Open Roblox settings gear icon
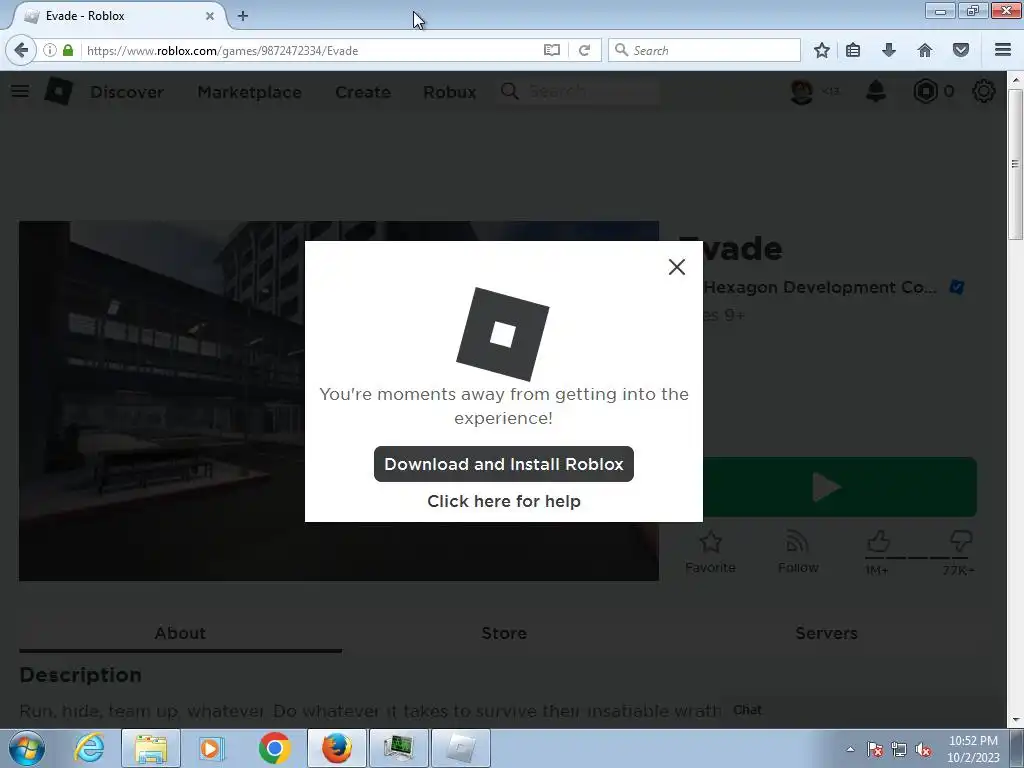The image size is (1024, 768). [x=984, y=91]
